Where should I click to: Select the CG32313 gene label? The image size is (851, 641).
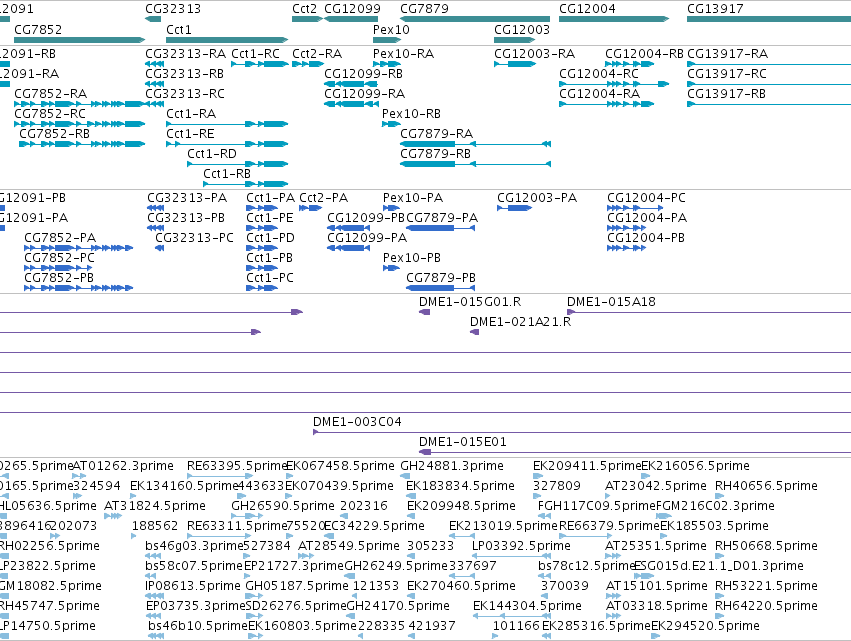point(173,9)
